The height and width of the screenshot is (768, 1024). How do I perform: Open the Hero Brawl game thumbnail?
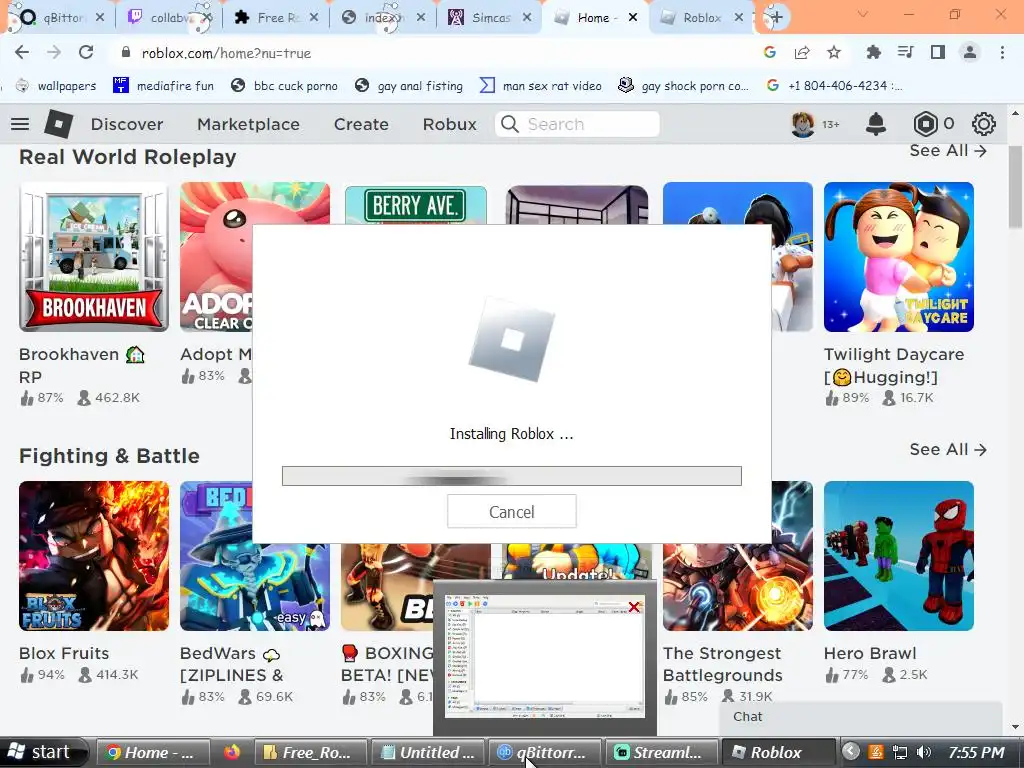coord(899,556)
